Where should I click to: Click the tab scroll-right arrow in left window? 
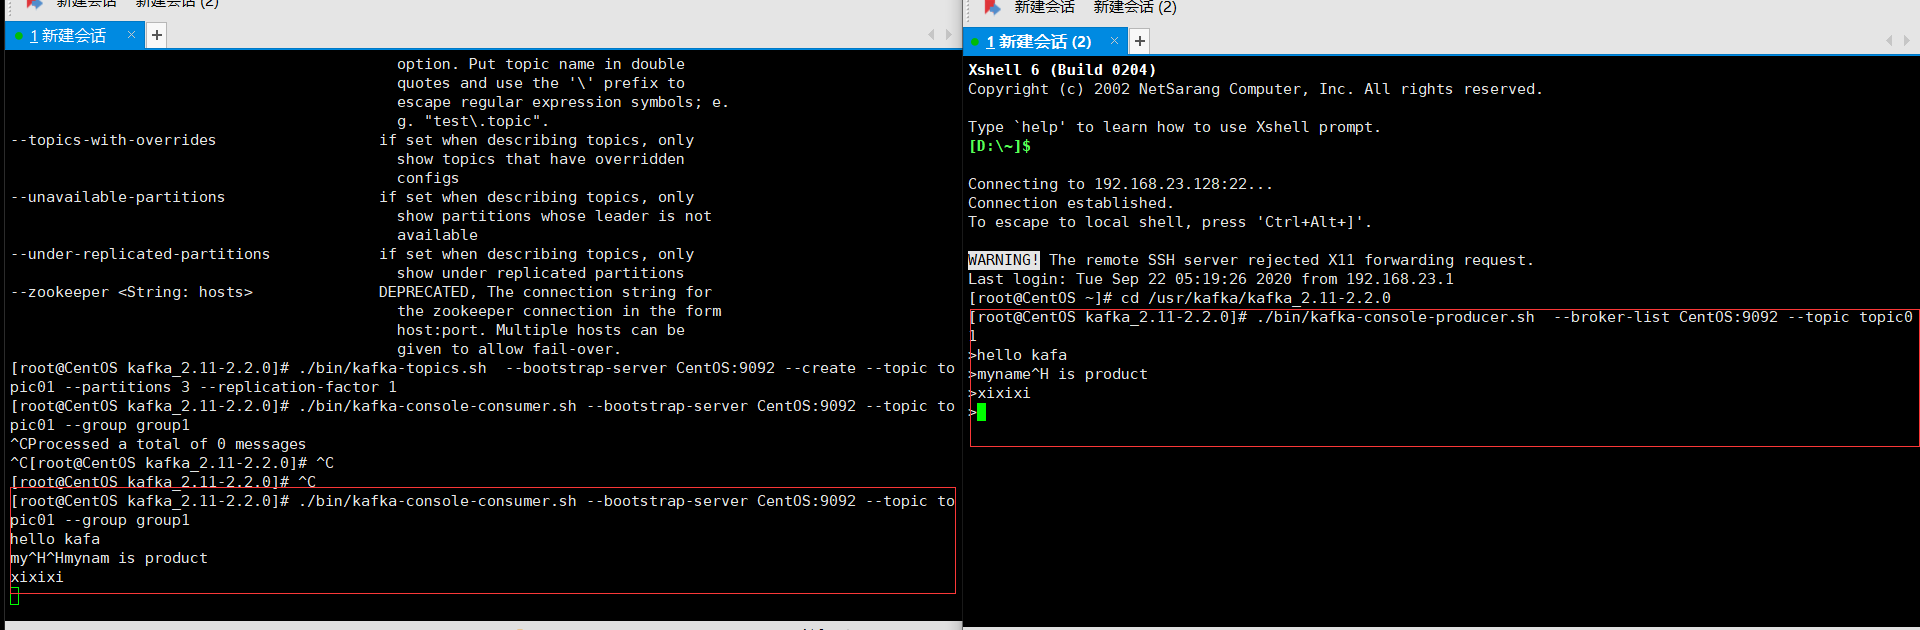pyautogui.click(x=949, y=35)
